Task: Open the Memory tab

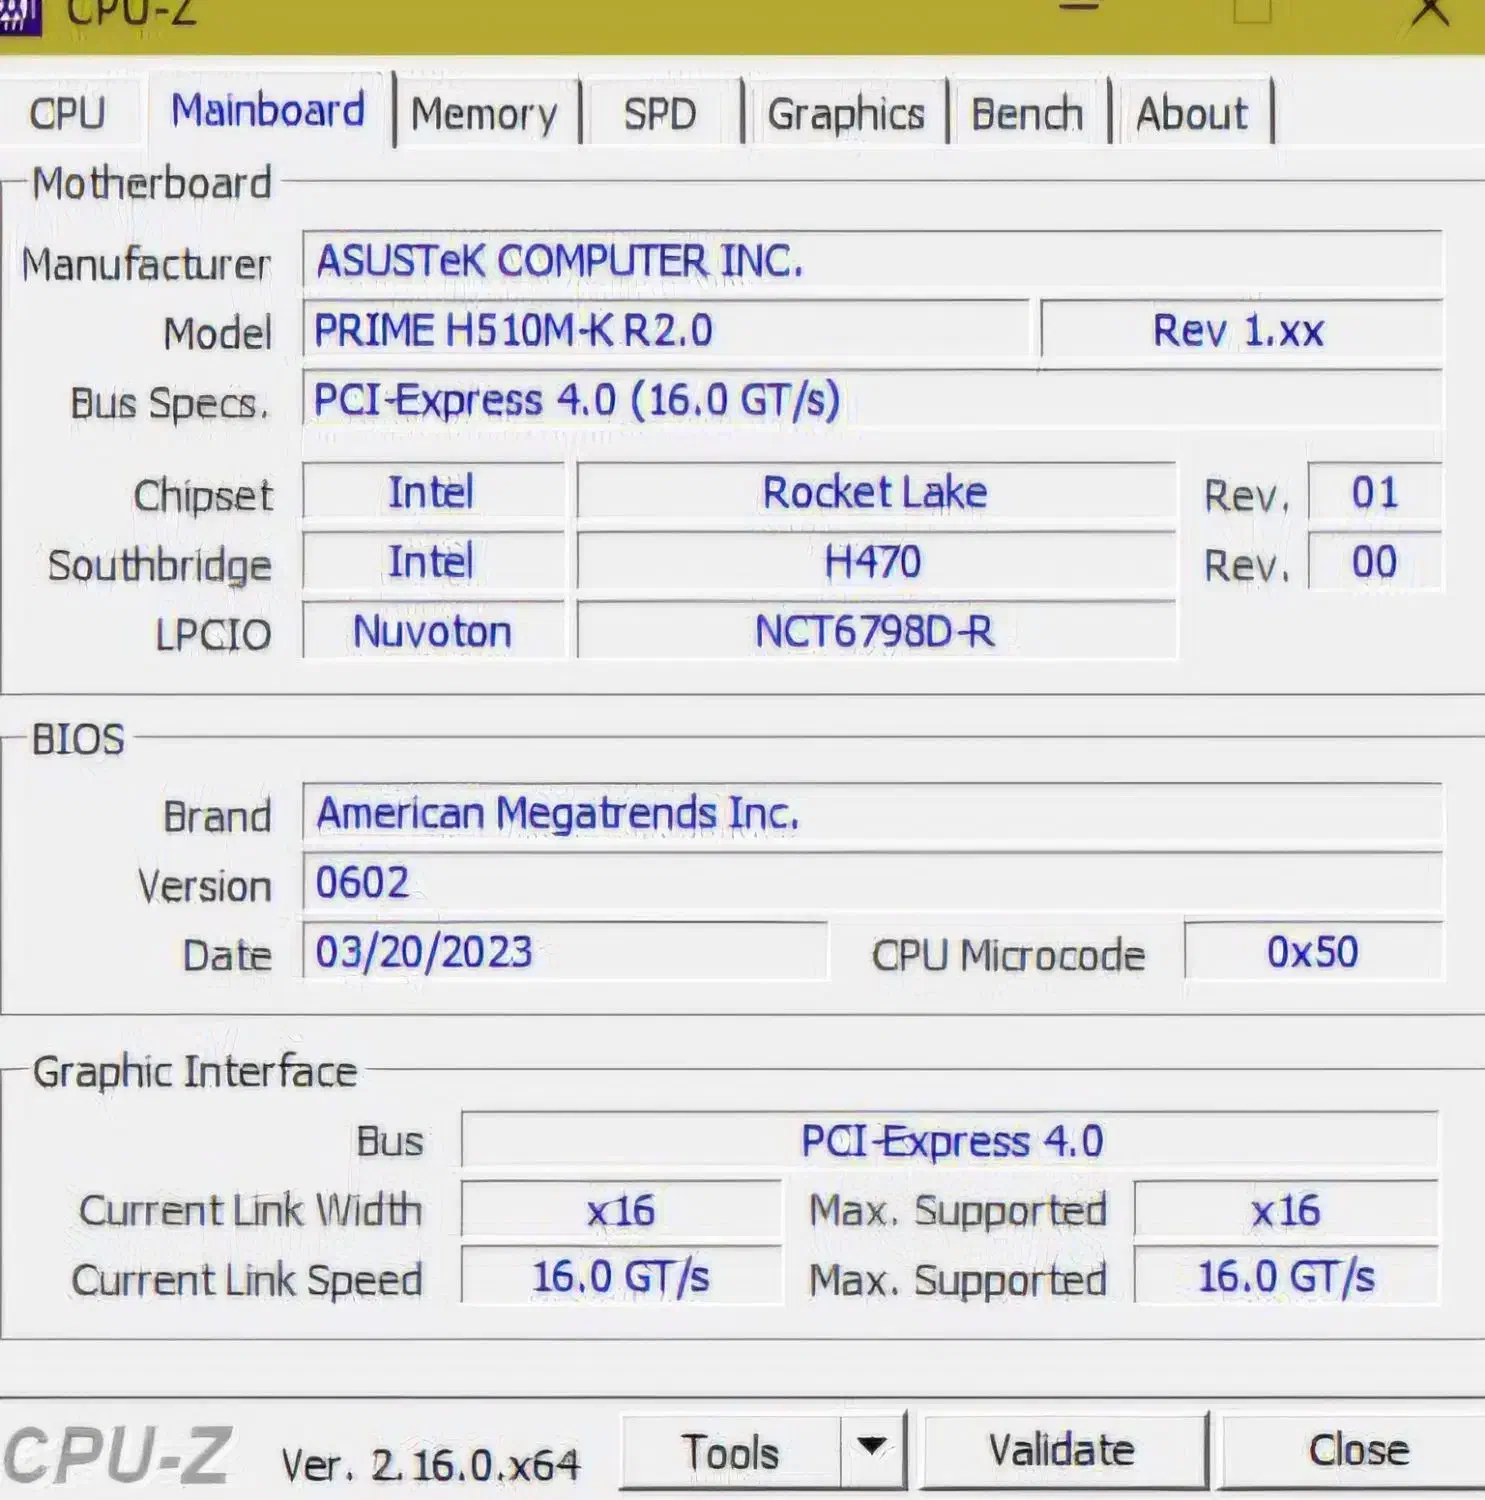Action: point(485,114)
